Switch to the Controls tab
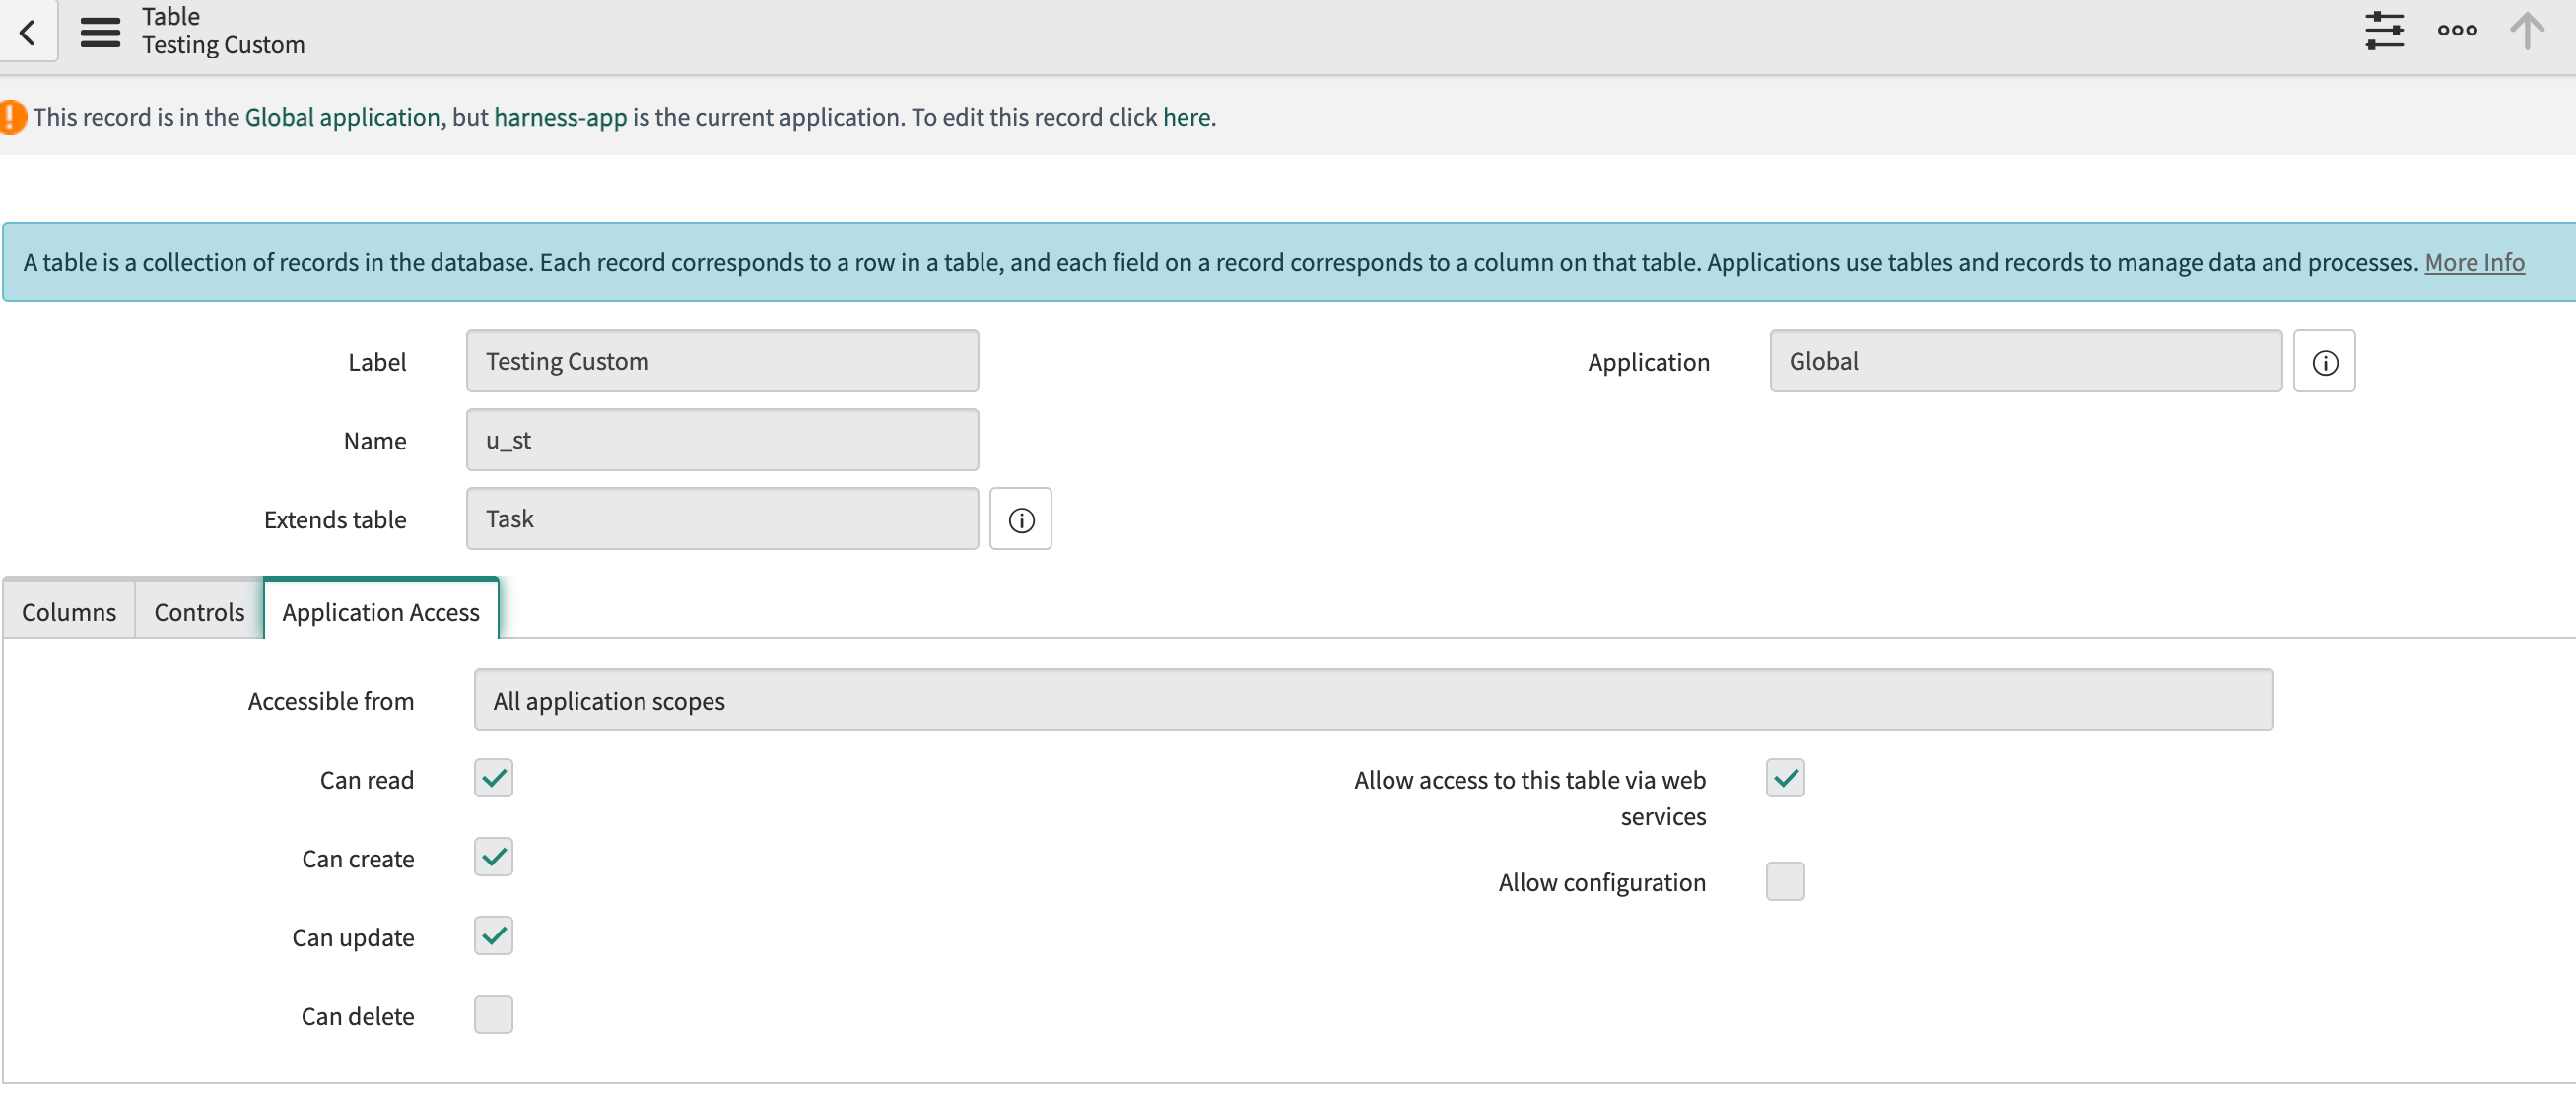This screenshot has height=1106, width=2576. point(199,612)
